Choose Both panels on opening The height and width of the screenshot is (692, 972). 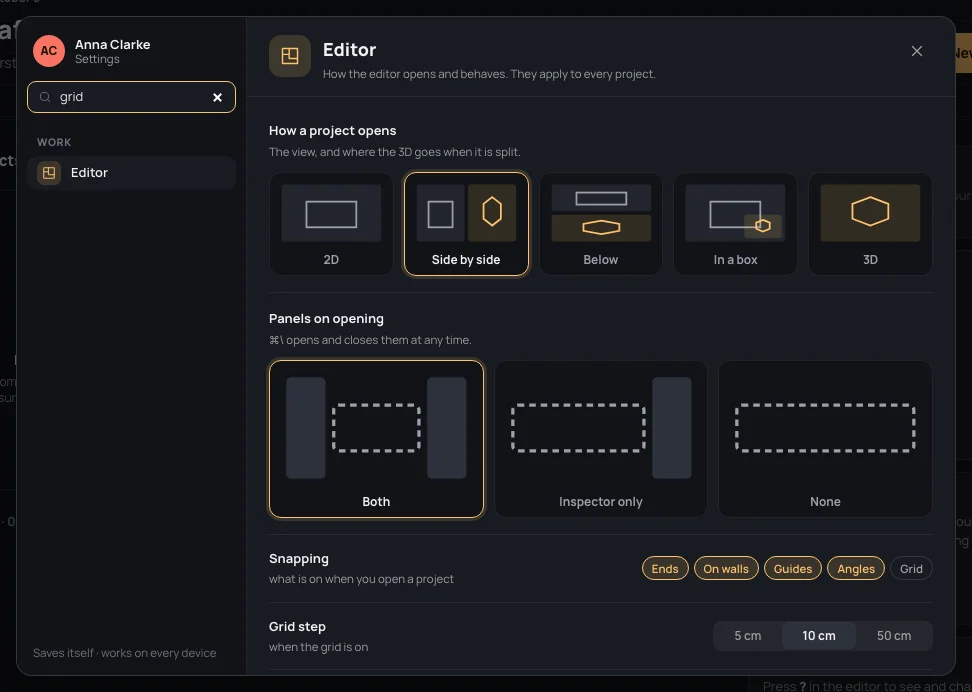coord(376,439)
